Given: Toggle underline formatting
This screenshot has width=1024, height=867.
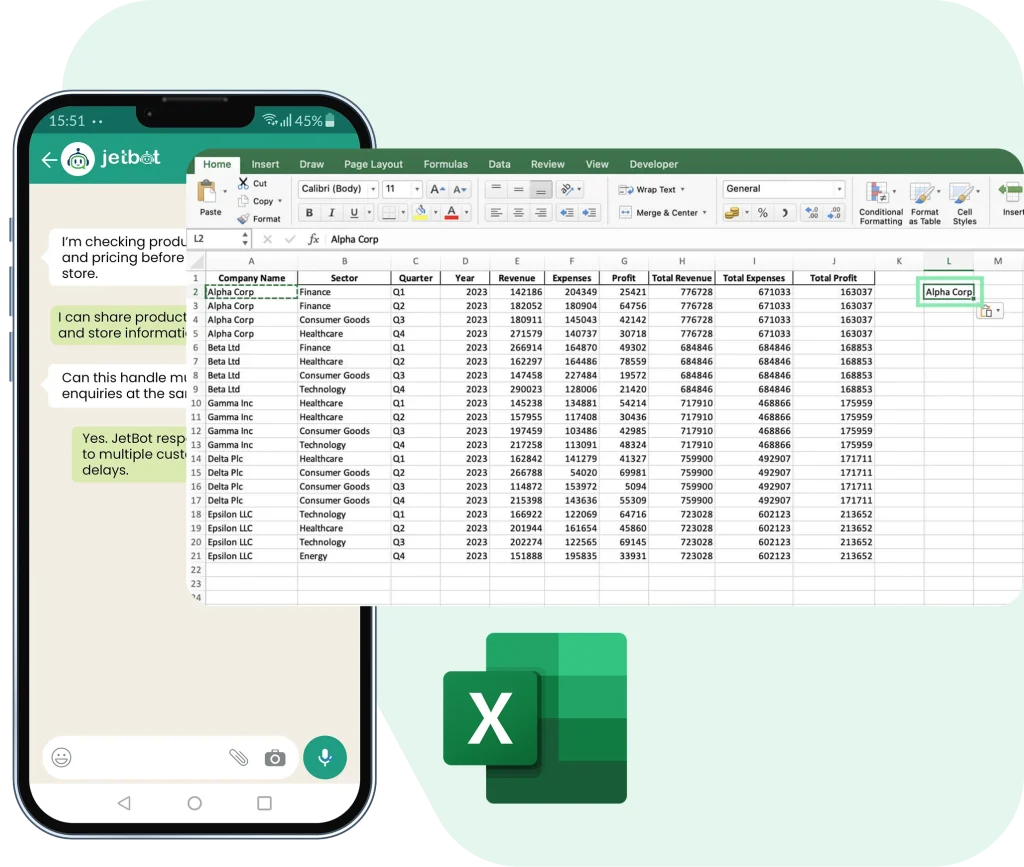Looking at the screenshot, I should (354, 213).
